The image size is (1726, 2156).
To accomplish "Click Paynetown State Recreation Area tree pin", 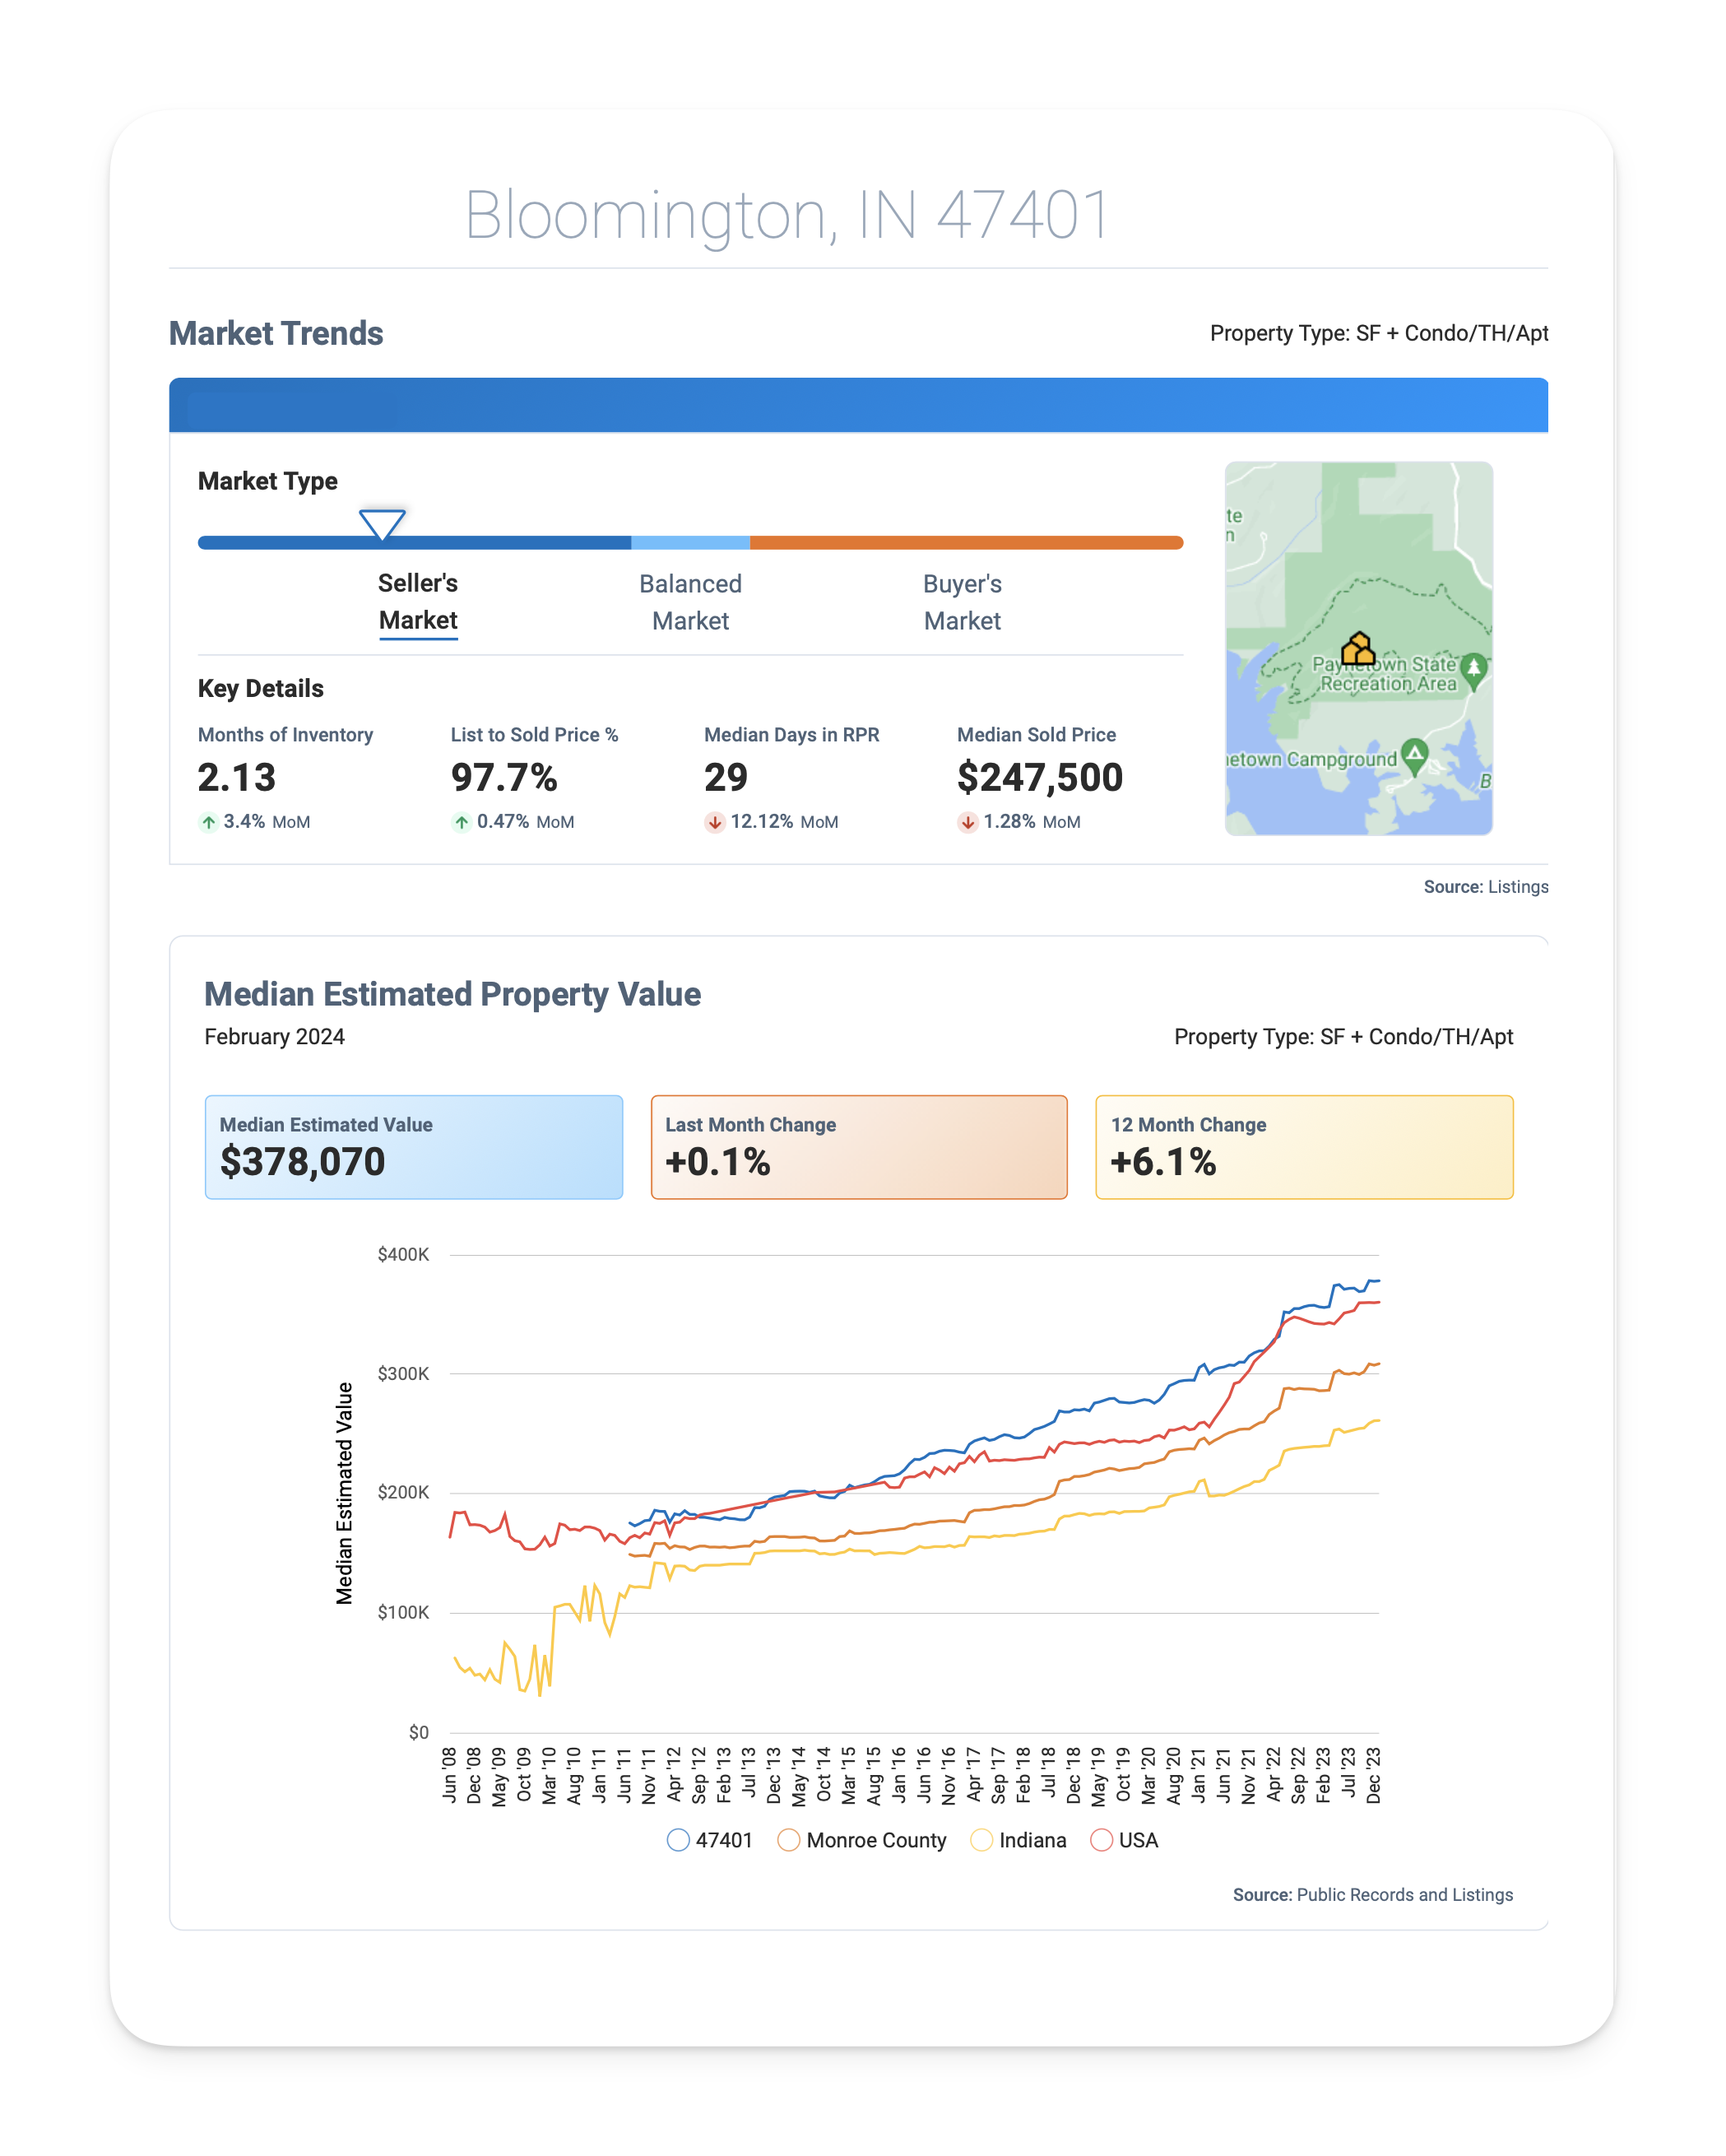I will pyautogui.click(x=1473, y=671).
